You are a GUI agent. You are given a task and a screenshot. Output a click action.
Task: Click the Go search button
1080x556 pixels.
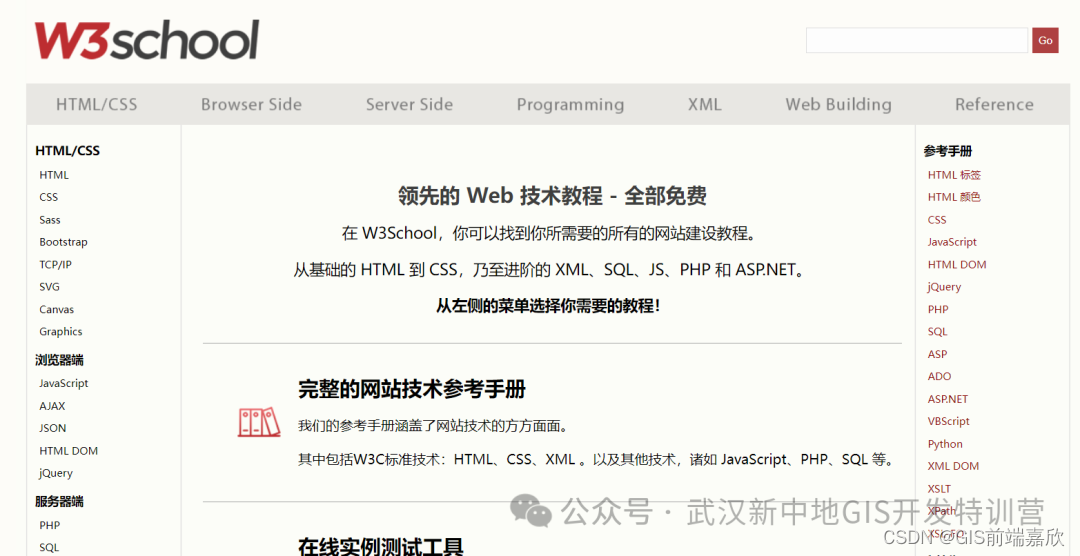pos(1045,40)
